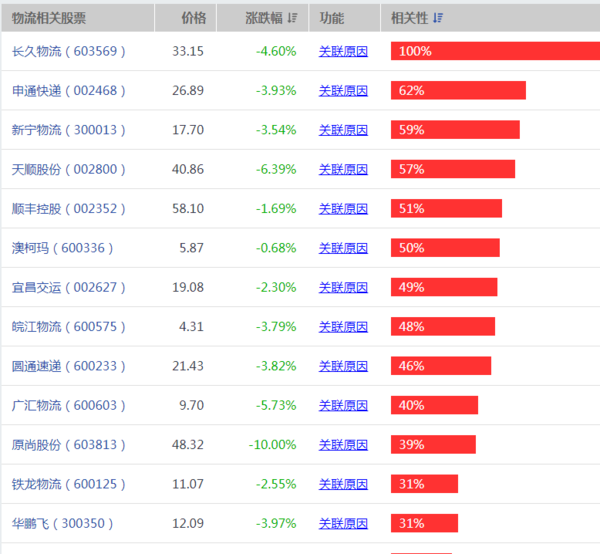600x554 pixels.
Task: Open 关联原因 link for 宜昌交运
Action: click(x=343, y=287)
